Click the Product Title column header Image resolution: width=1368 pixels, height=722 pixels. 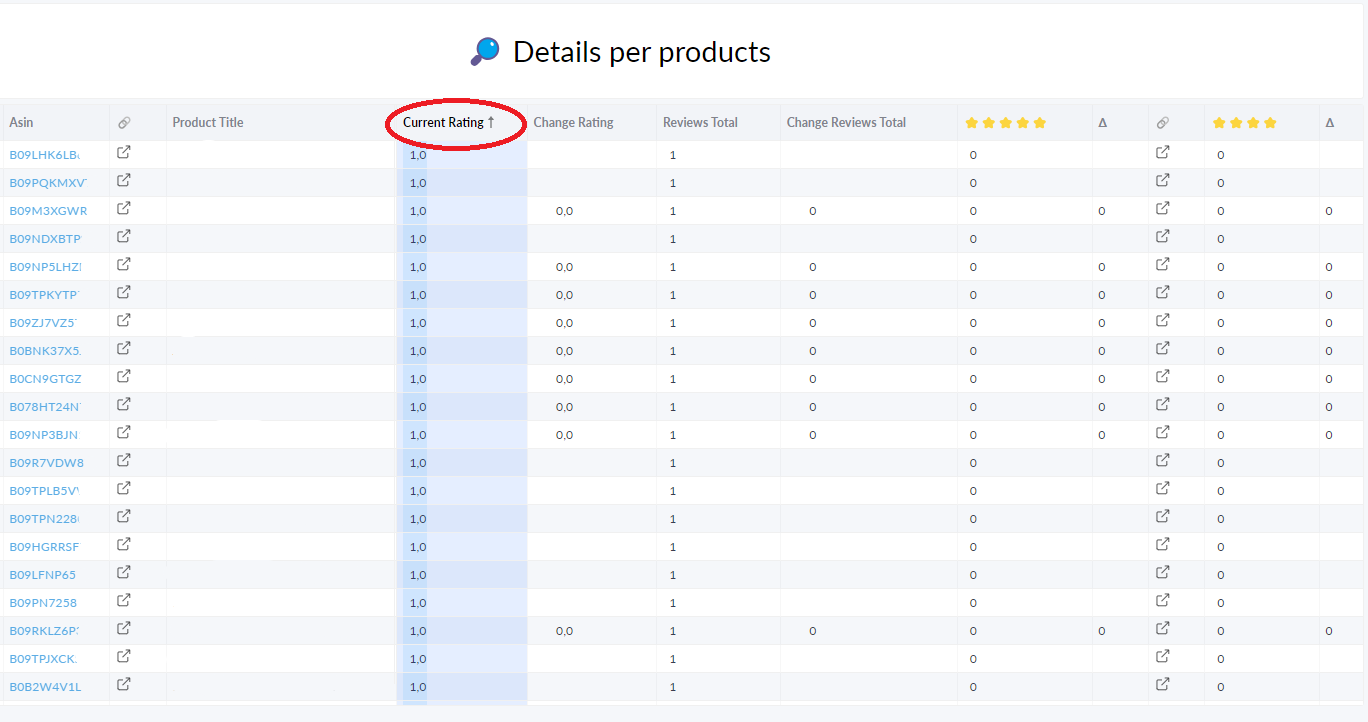click(208, 122)
